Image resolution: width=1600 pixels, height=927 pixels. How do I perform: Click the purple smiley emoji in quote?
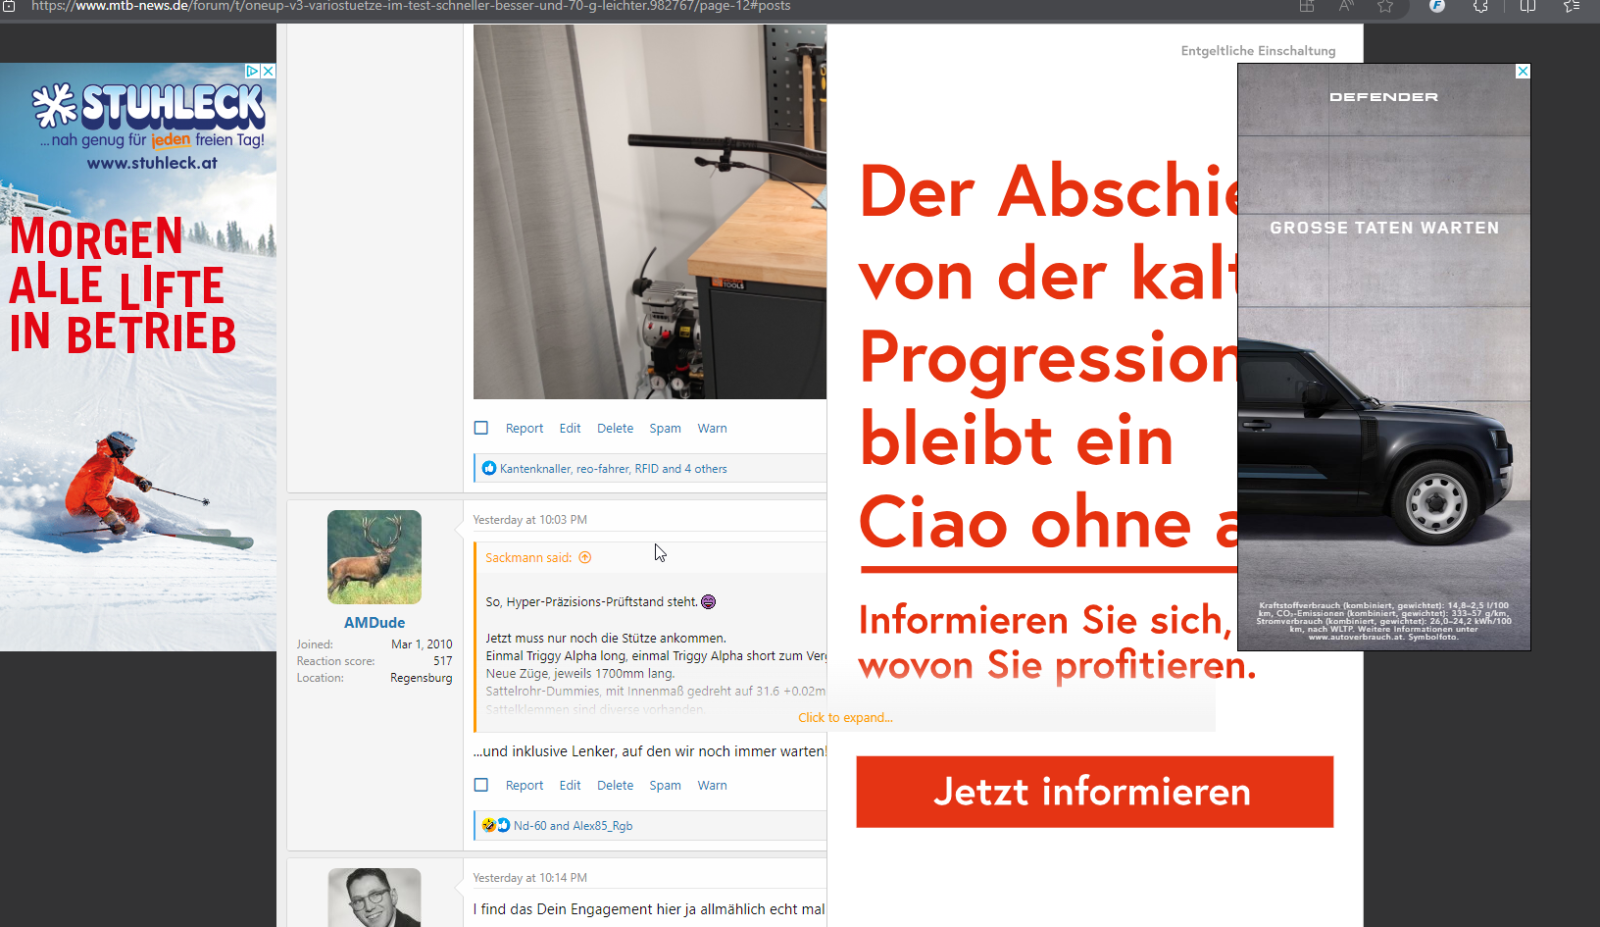[709, 601]
